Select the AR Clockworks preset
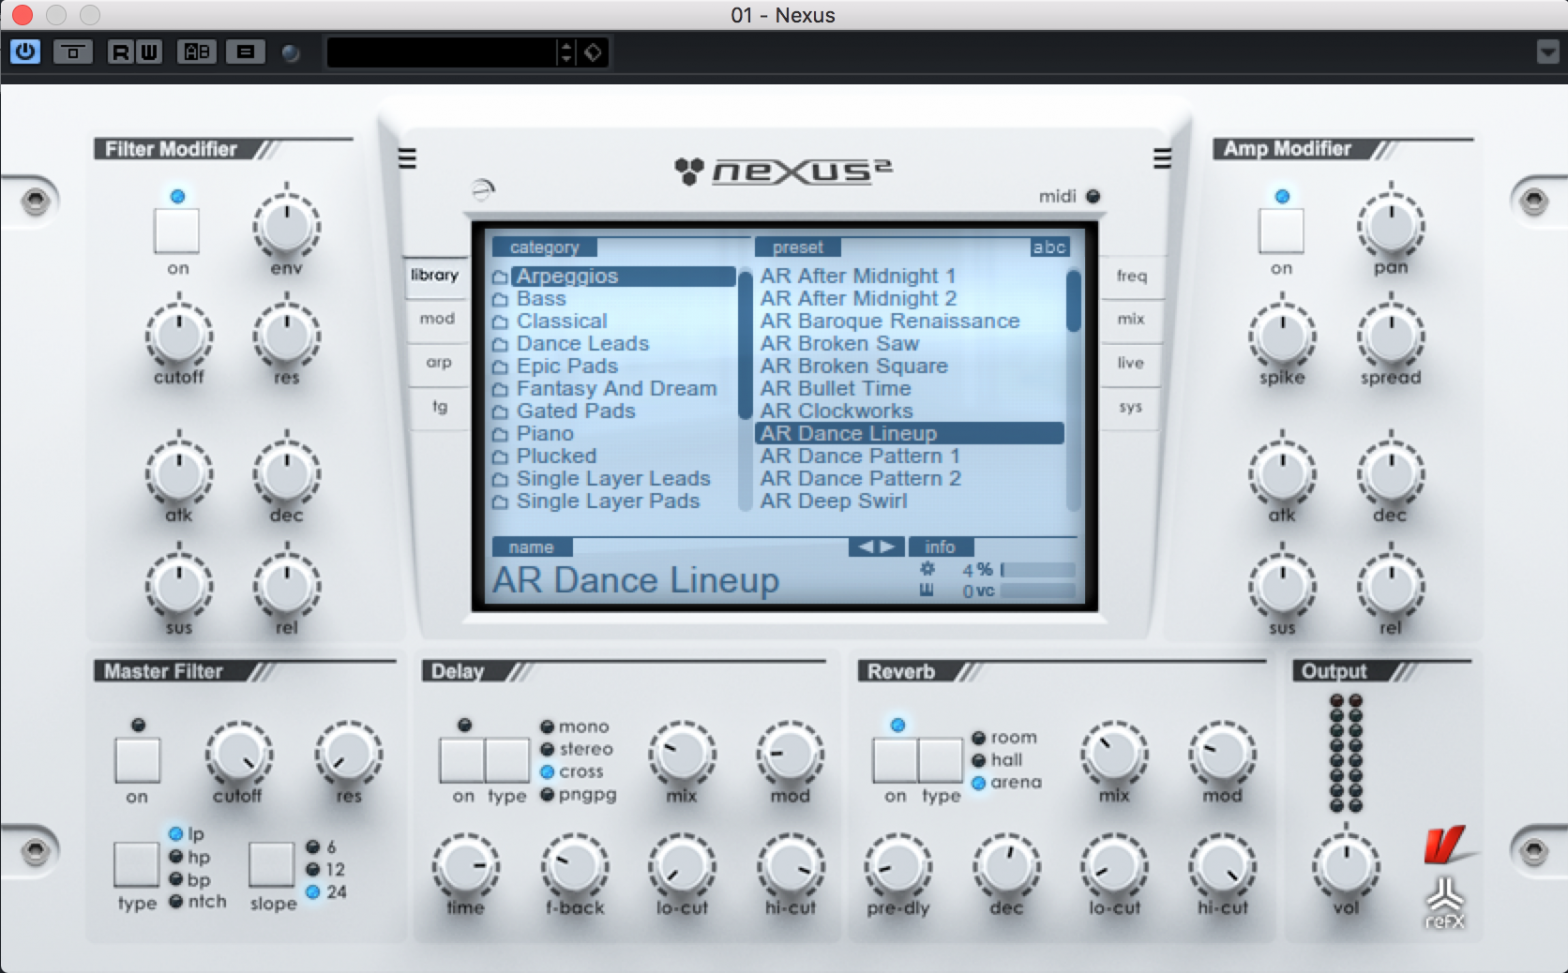This screenshot has width=1568, height=973. 836,411
